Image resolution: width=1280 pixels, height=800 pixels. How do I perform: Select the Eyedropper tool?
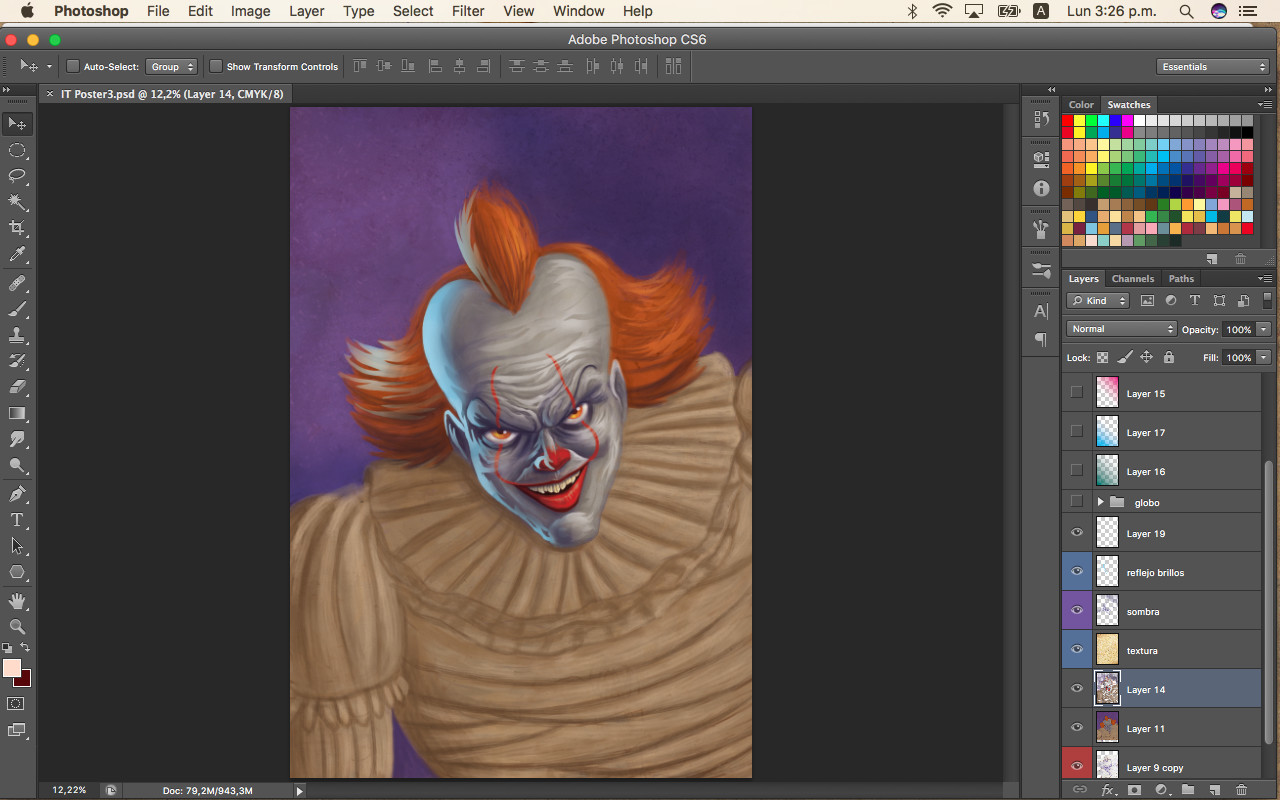pos(17,255)
